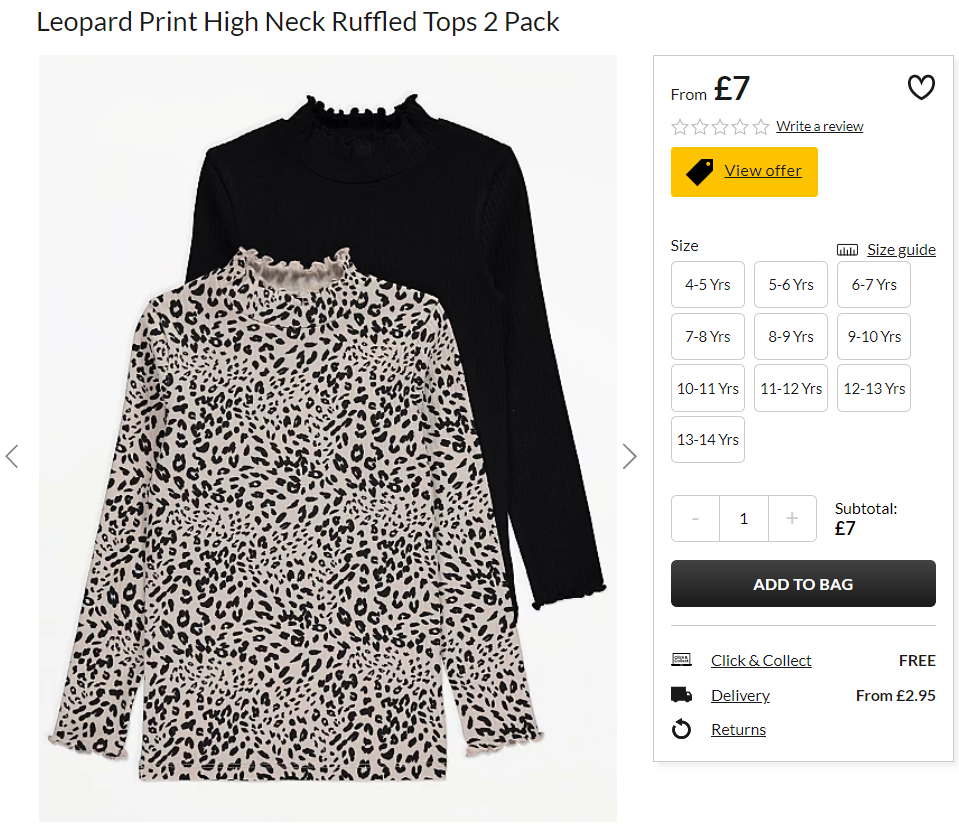Select size 4-5 Yrs
This screenshot has height=833, width=959.
click(x=707, y=284)
